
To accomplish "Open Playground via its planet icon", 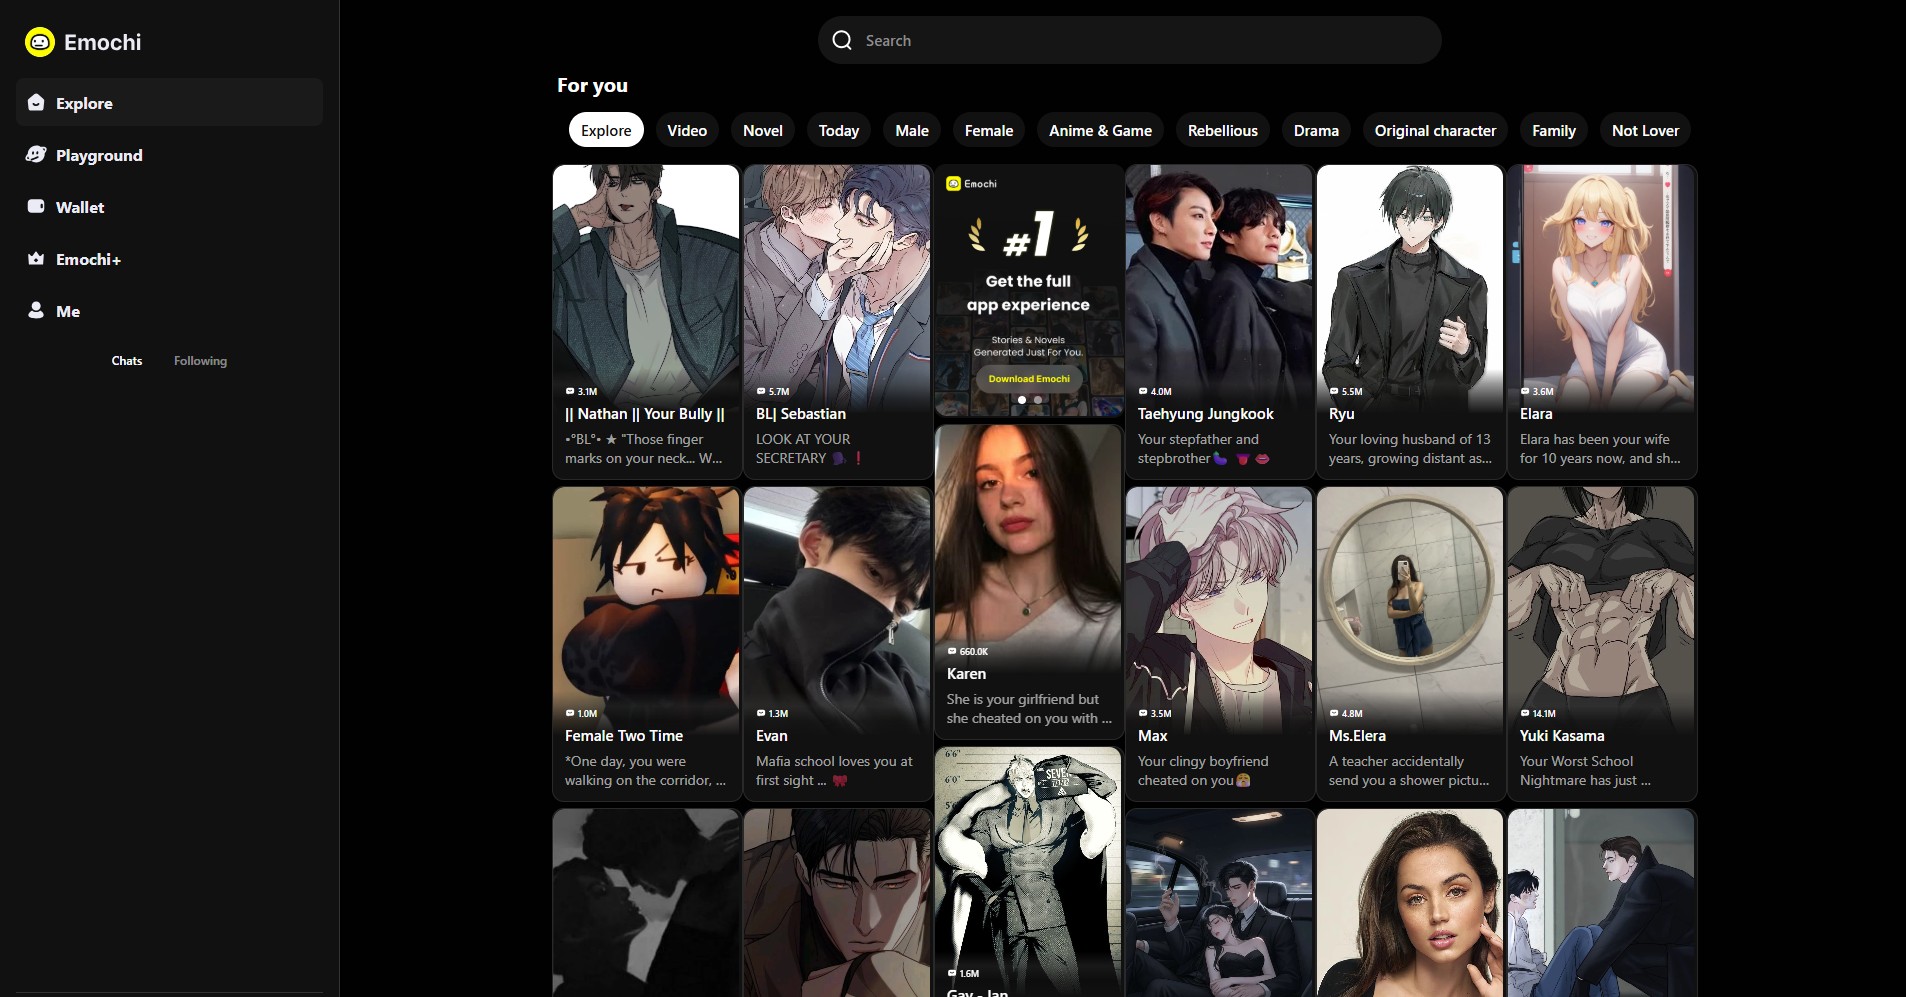I will pyautogui.click(x=36, y=155).
